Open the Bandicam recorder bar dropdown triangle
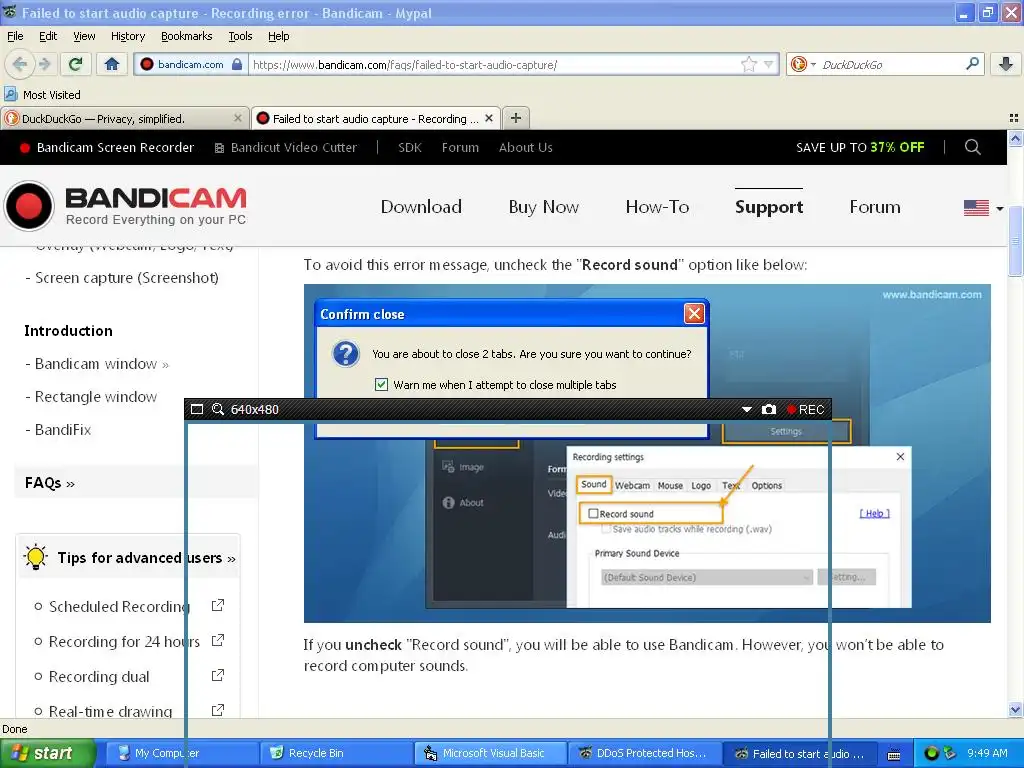The image size is (1024, 768). coord(746,409)
